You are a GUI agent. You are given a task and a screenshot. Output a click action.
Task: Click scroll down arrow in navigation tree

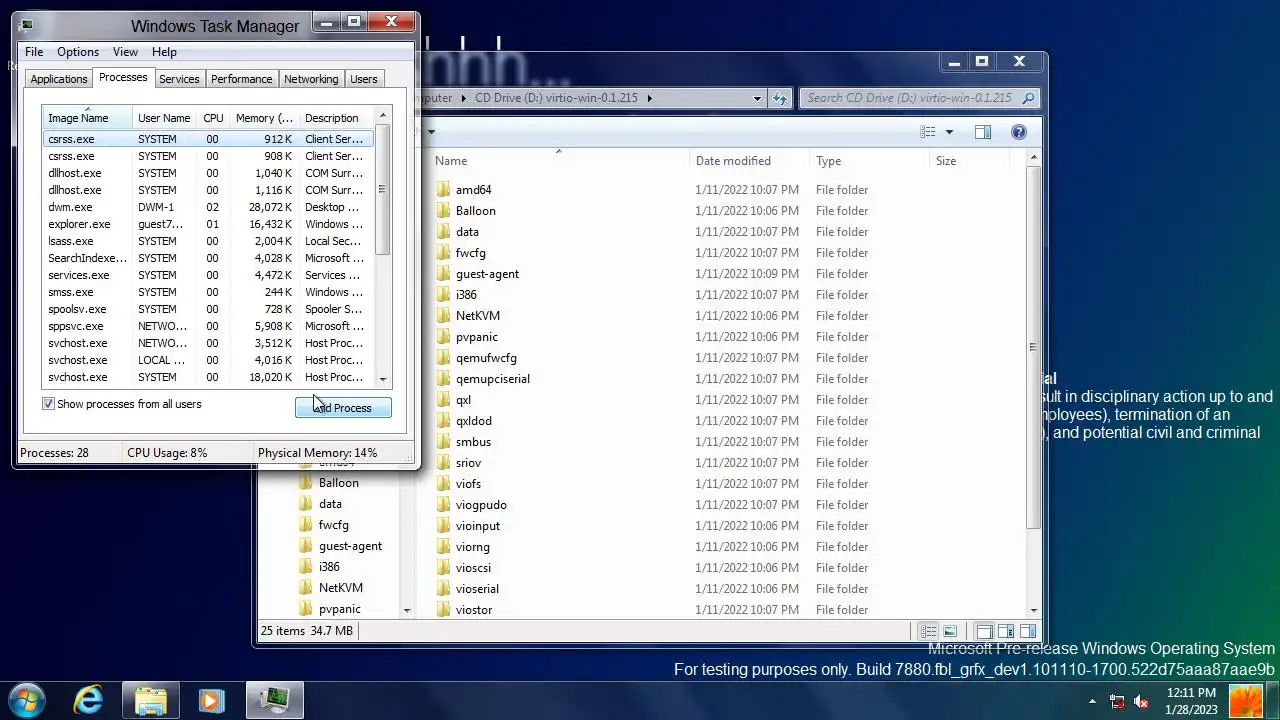tap(407, 610)
